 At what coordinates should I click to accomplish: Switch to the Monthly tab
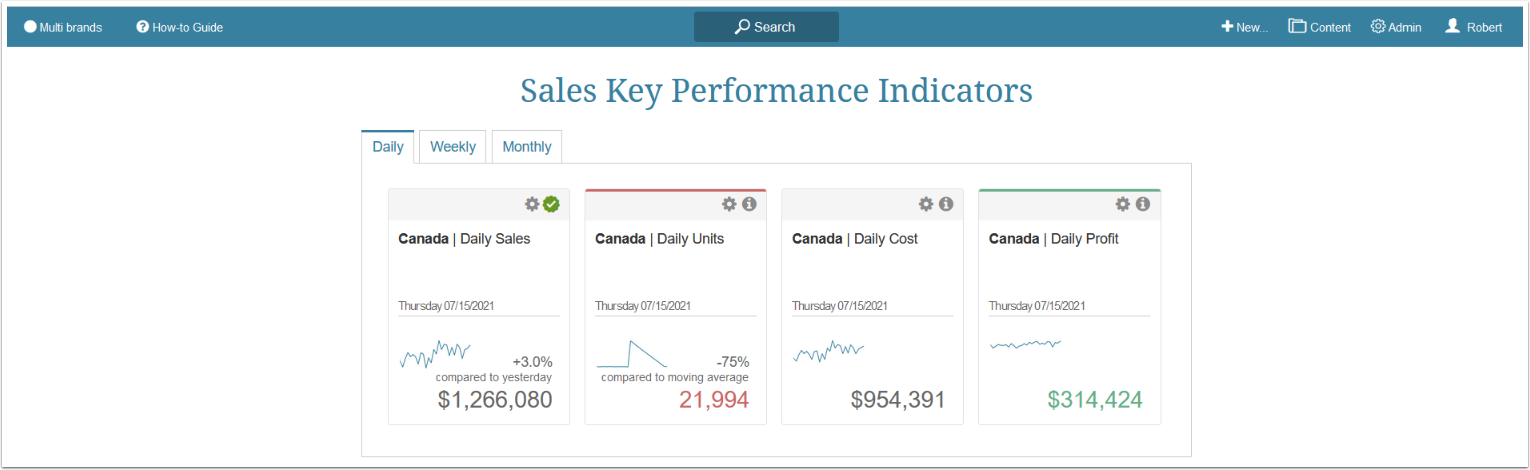click(x=527, y=147)
